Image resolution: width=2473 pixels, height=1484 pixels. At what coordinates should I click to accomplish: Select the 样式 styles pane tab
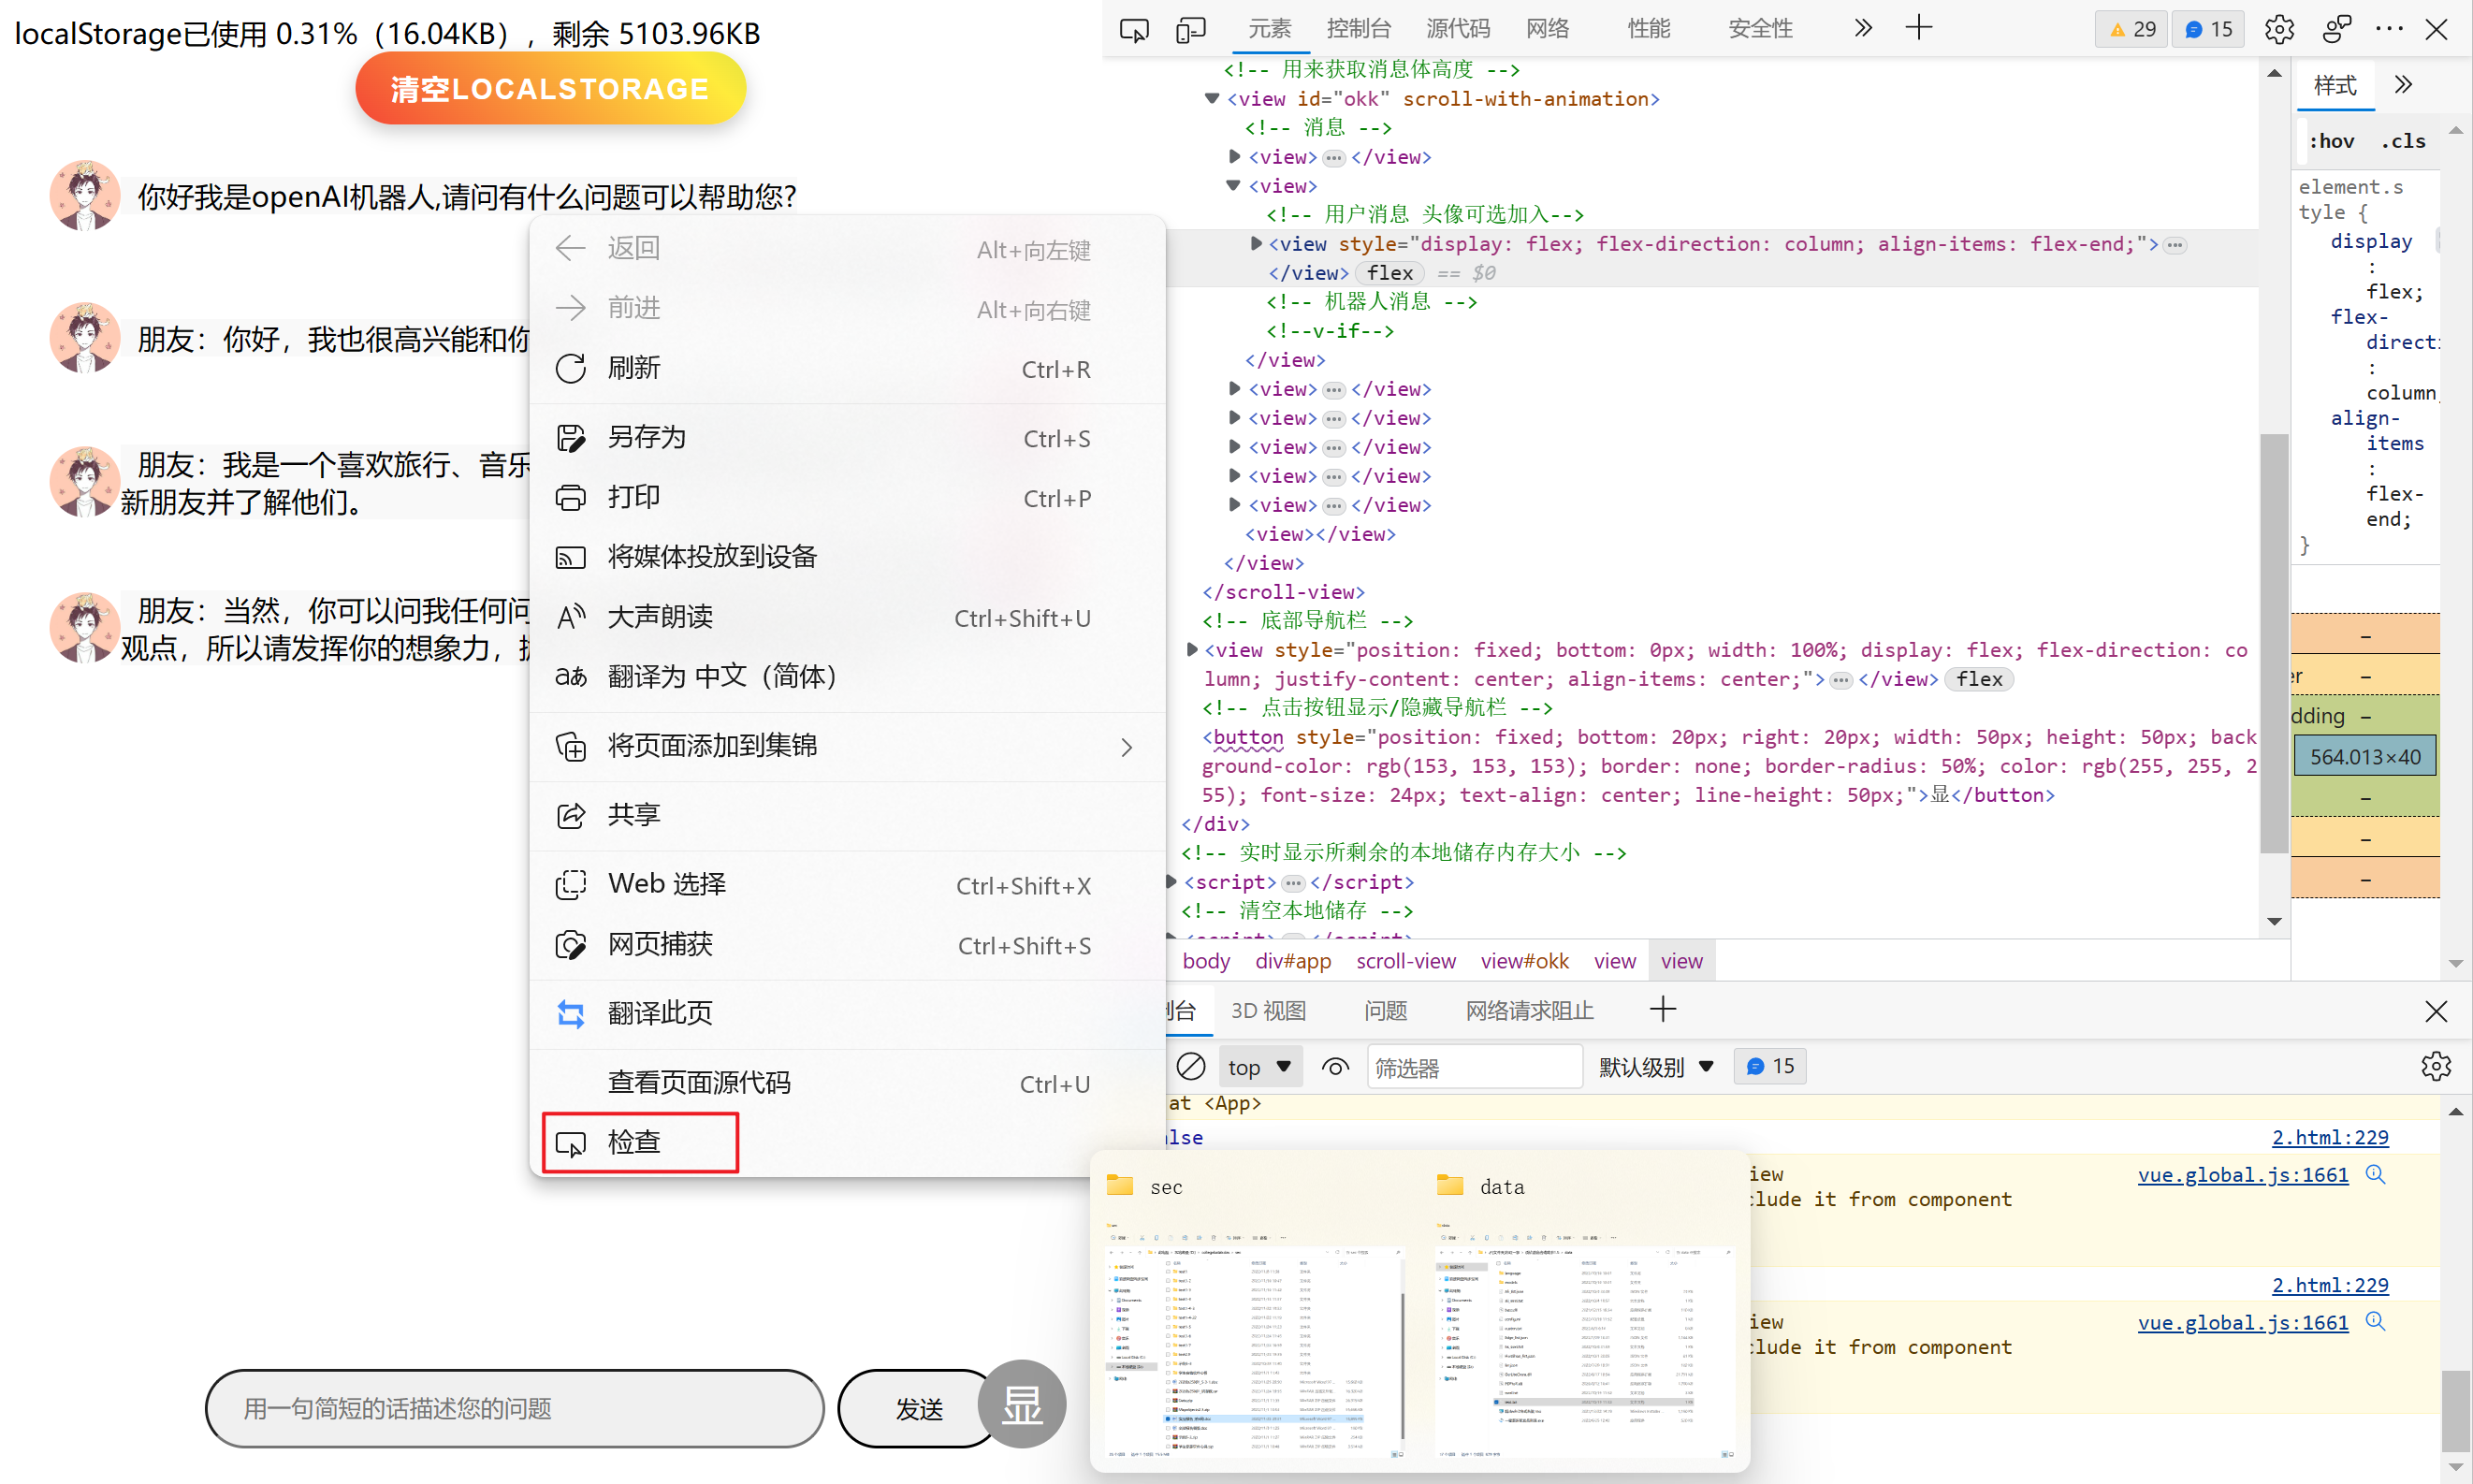pos(2335,85)
